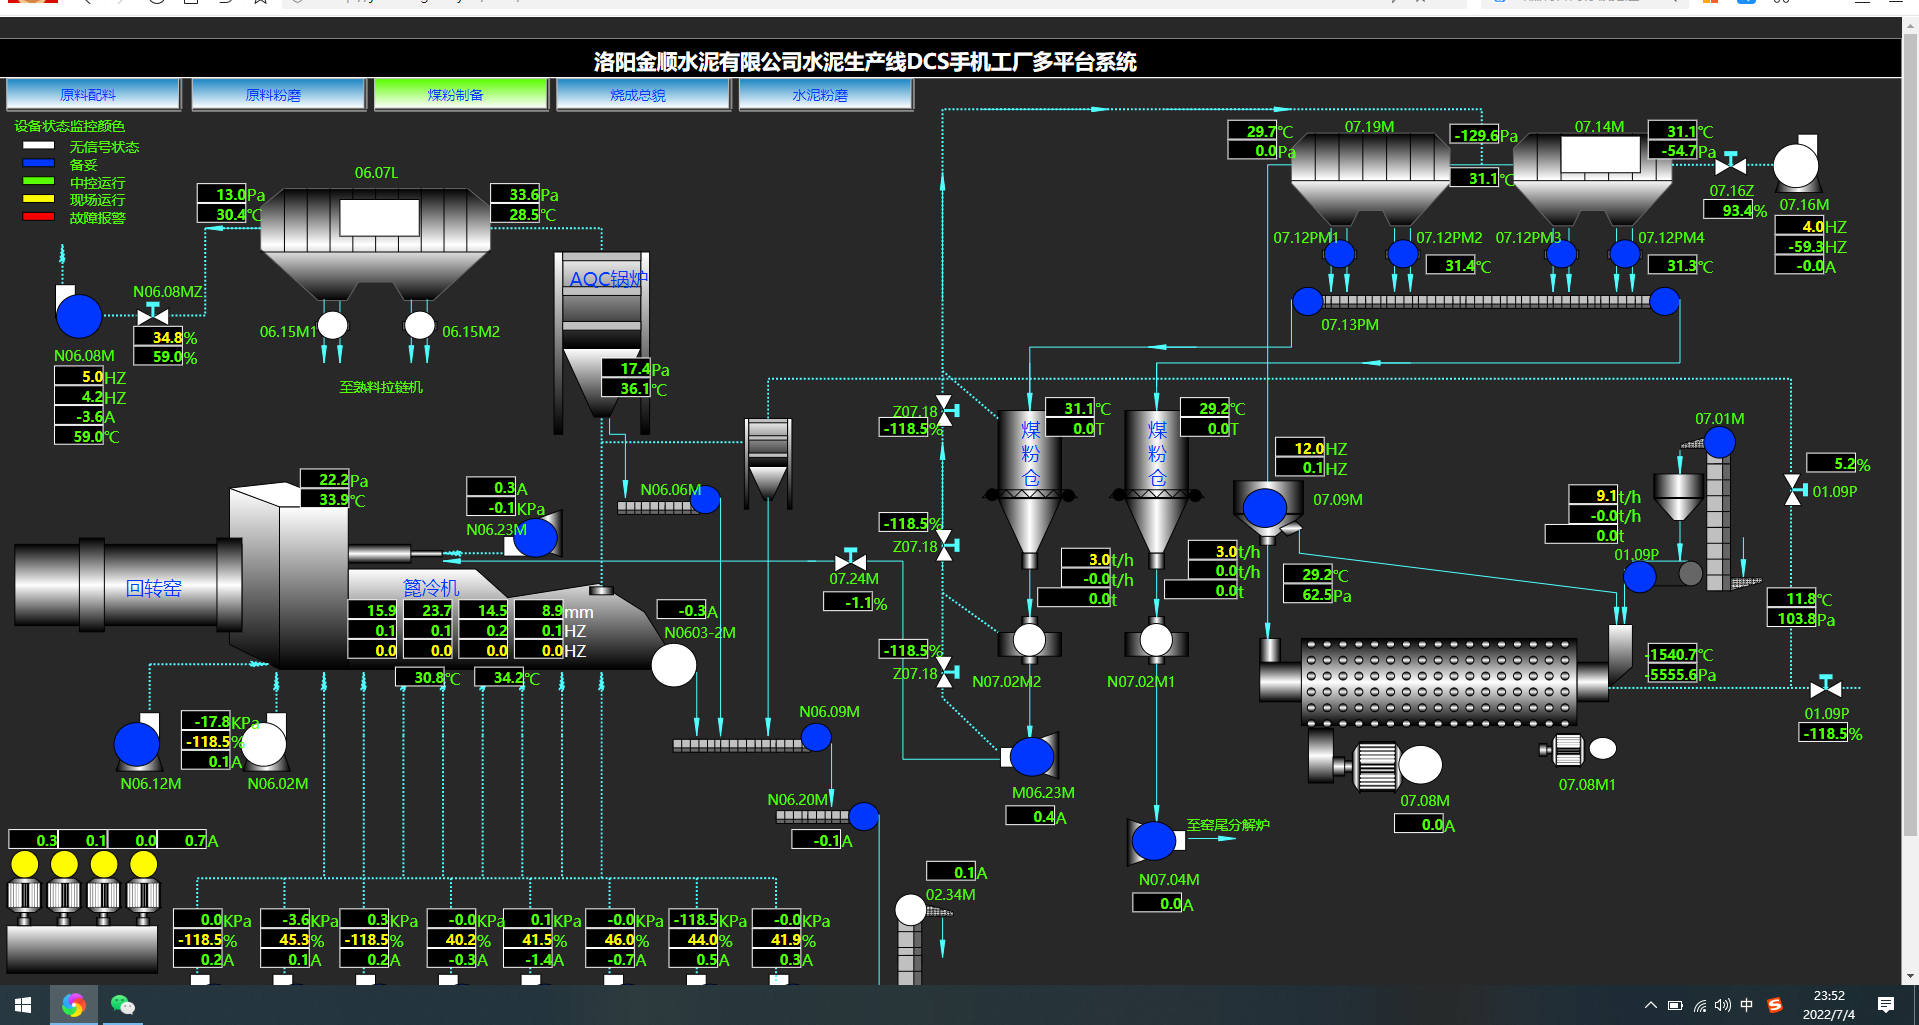This screenshot has width=1919, height=1025.
Task: Click the 07.24M valve icon
Action: pyautogui.click(x=850, y=560)
